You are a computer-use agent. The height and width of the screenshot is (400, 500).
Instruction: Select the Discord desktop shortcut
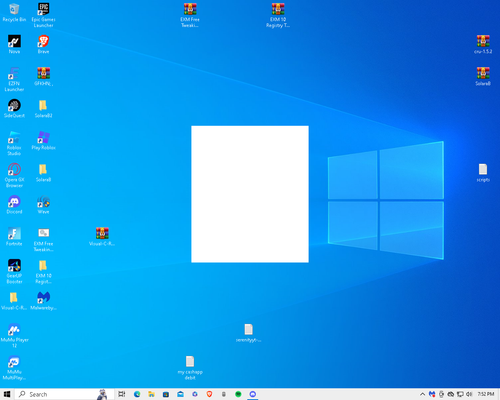[x=14, y=204]
